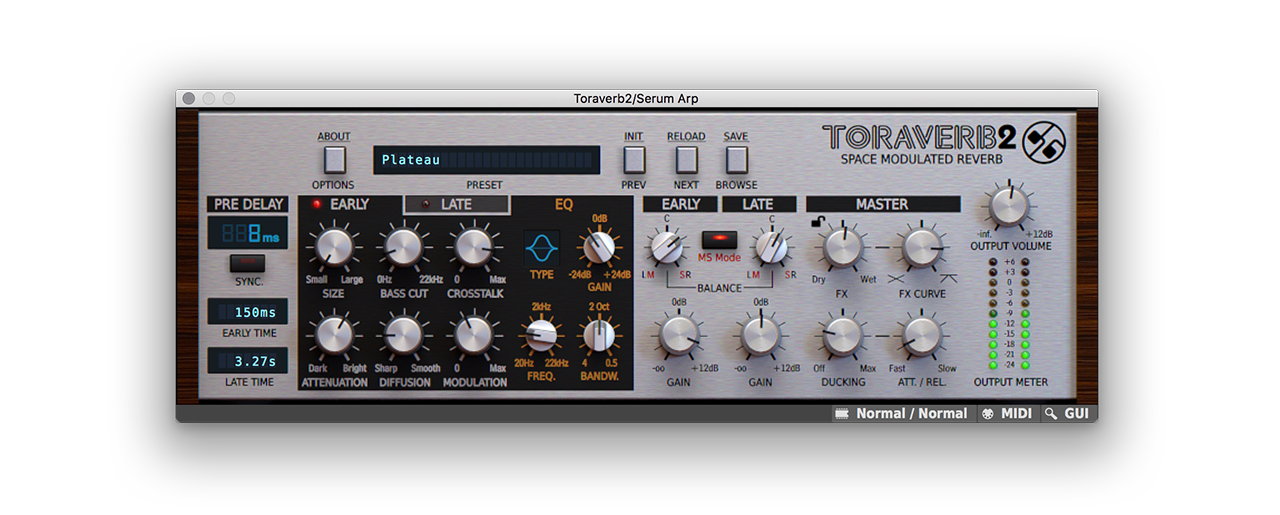
Task: Click the LATE balance knob
Action: click(x=770, y=246)
